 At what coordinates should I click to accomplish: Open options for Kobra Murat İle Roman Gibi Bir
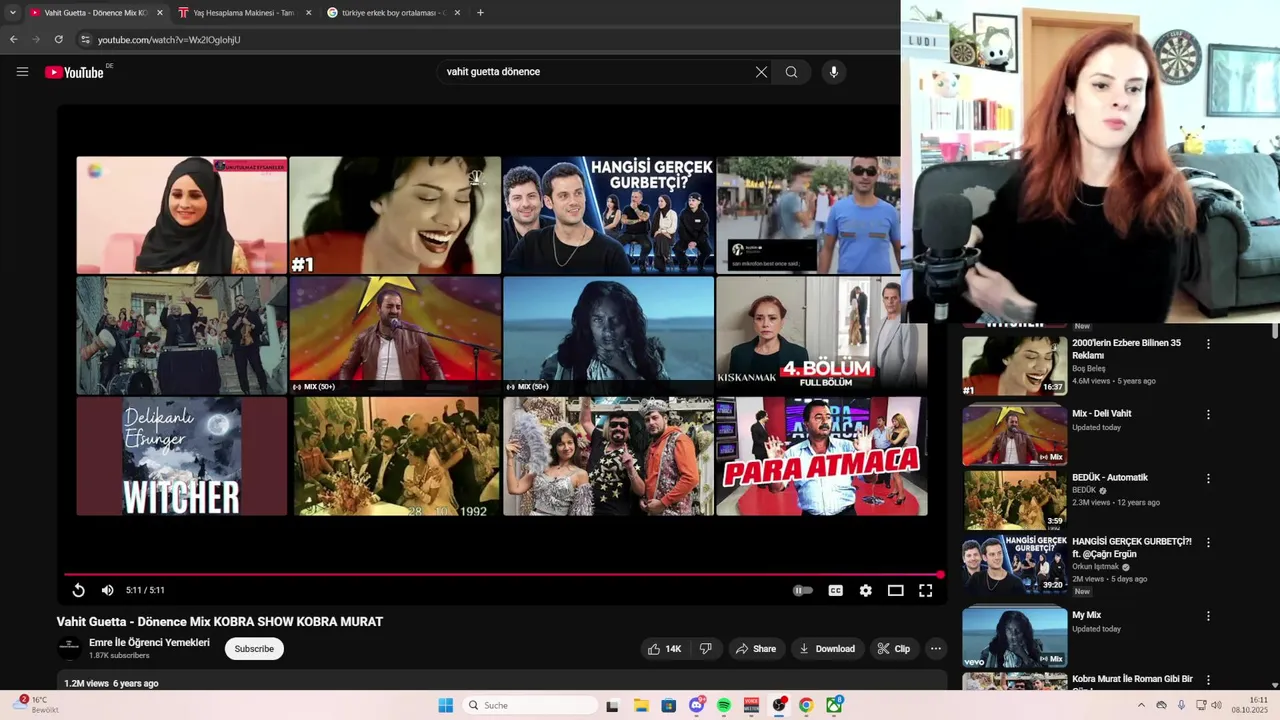tap(1208, 680)
